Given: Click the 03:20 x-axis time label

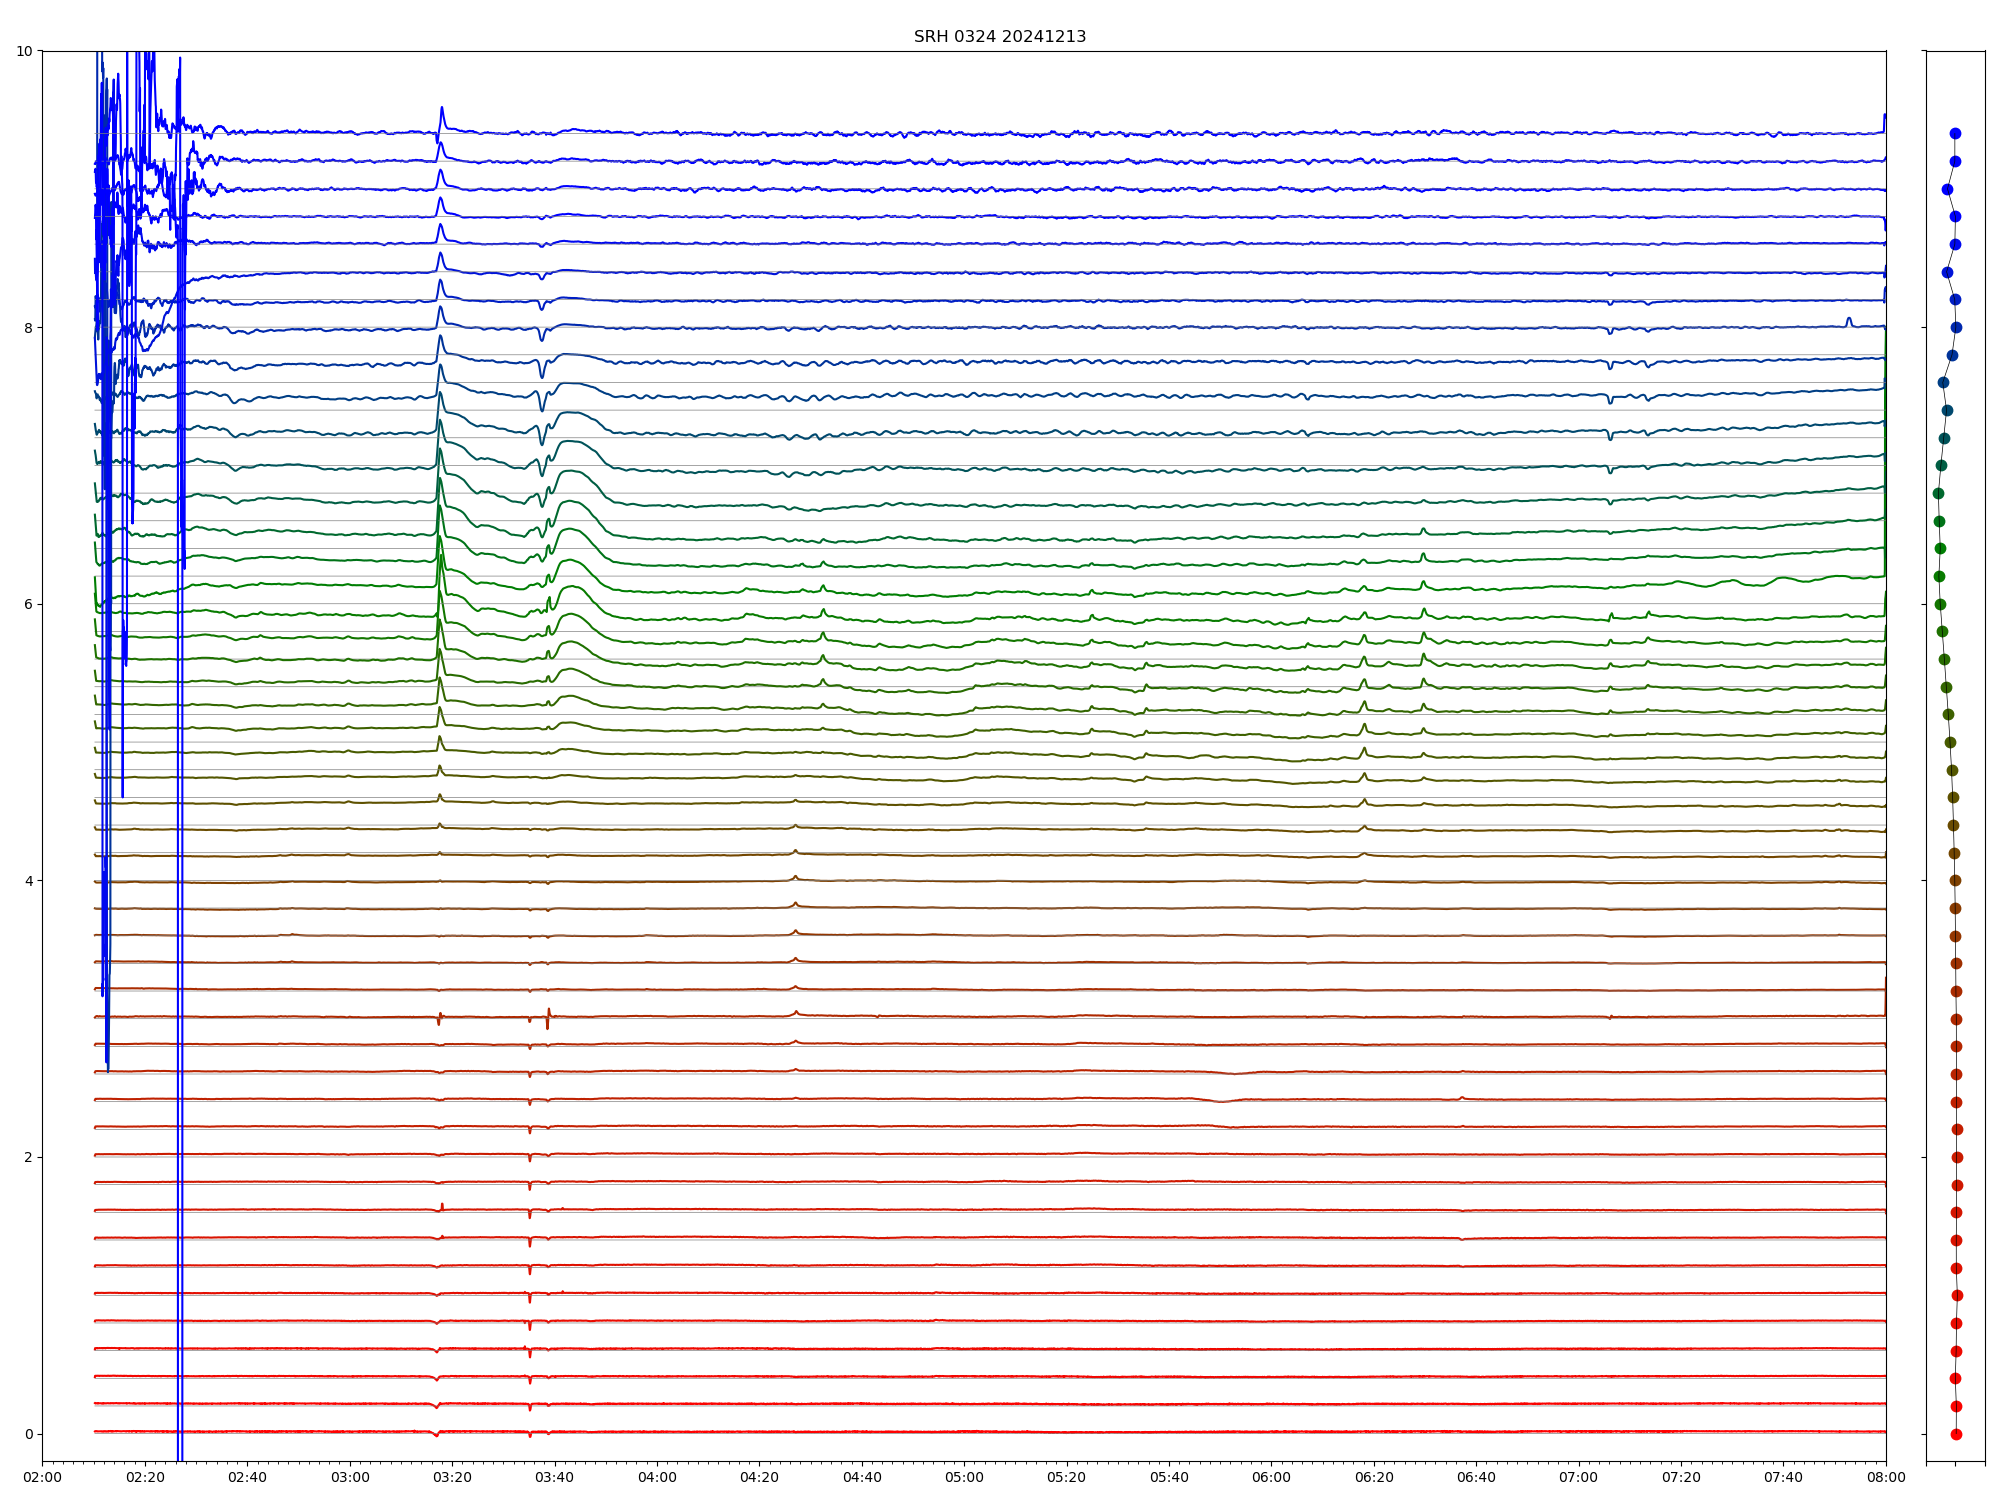Looking at the screenshot, I should pyautogui.click(x=452, y=1477).
